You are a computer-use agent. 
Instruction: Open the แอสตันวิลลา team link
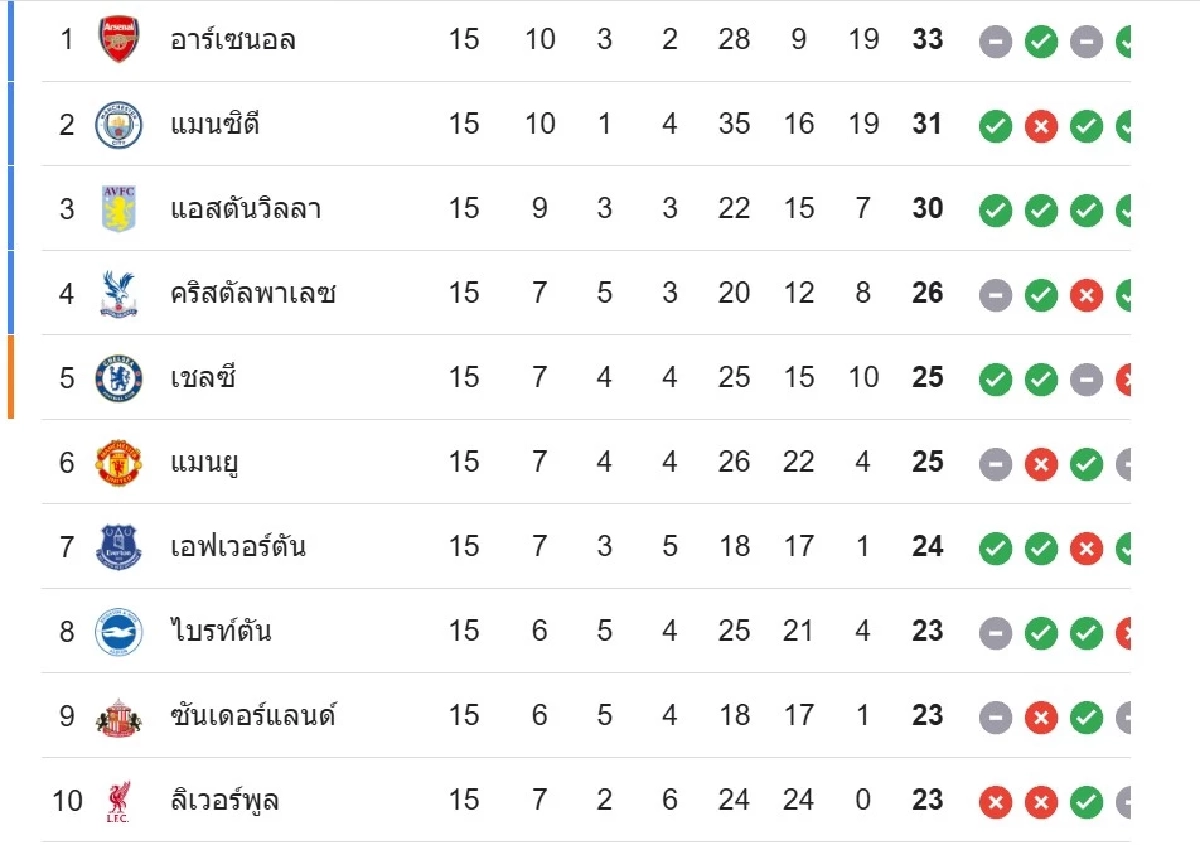point(245,209)
